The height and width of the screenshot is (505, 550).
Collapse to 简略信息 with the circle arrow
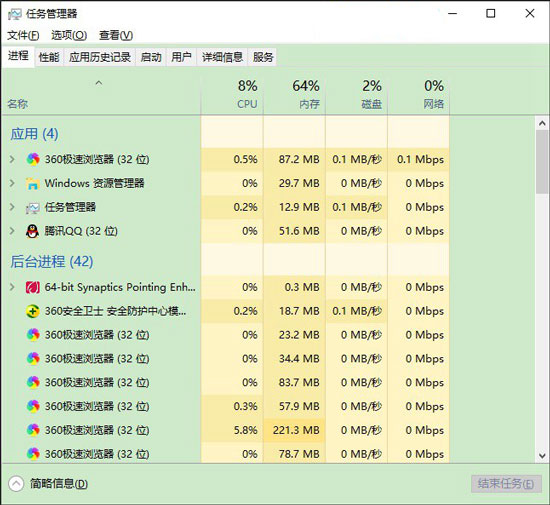pos(16,484)
